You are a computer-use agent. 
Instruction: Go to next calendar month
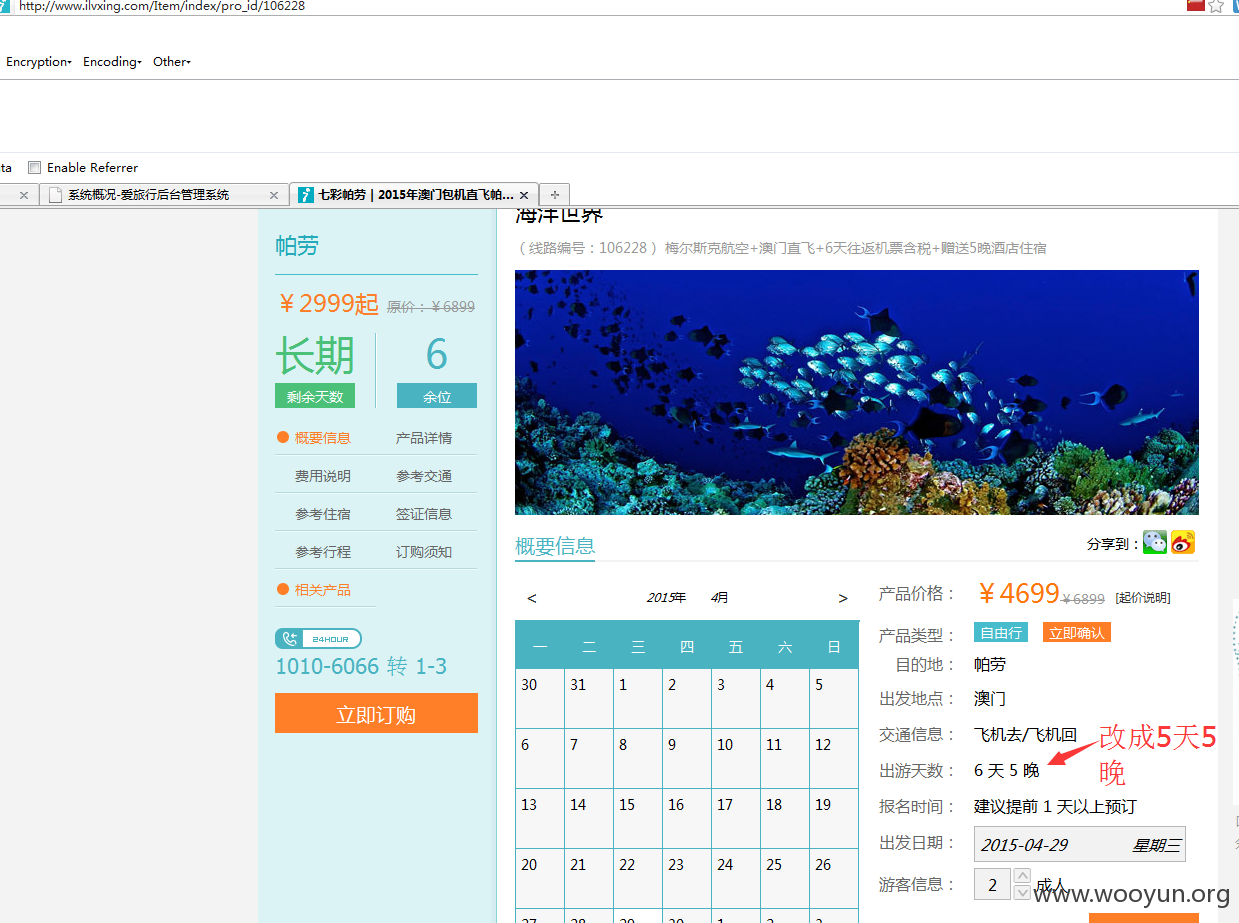click(843, 598)
